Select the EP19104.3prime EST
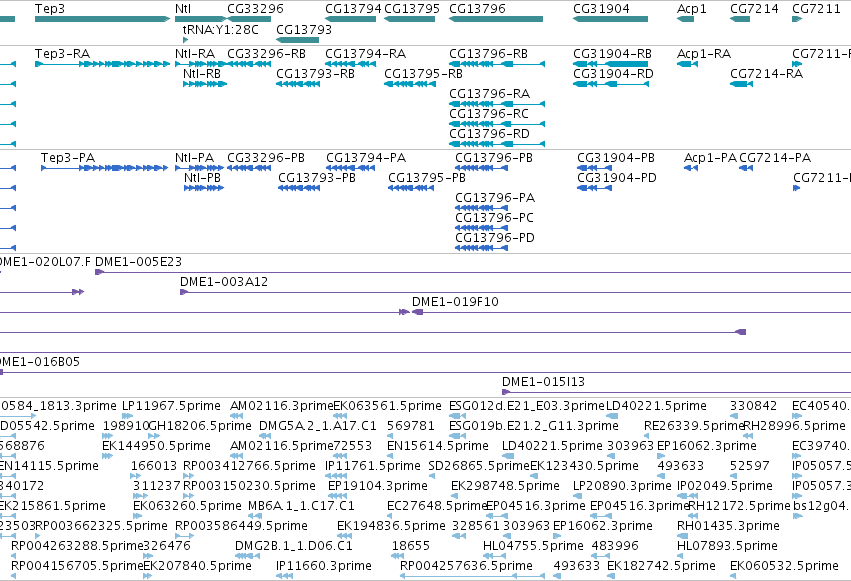The width and height of the screenshot is (851, 581). pos(337,496)
